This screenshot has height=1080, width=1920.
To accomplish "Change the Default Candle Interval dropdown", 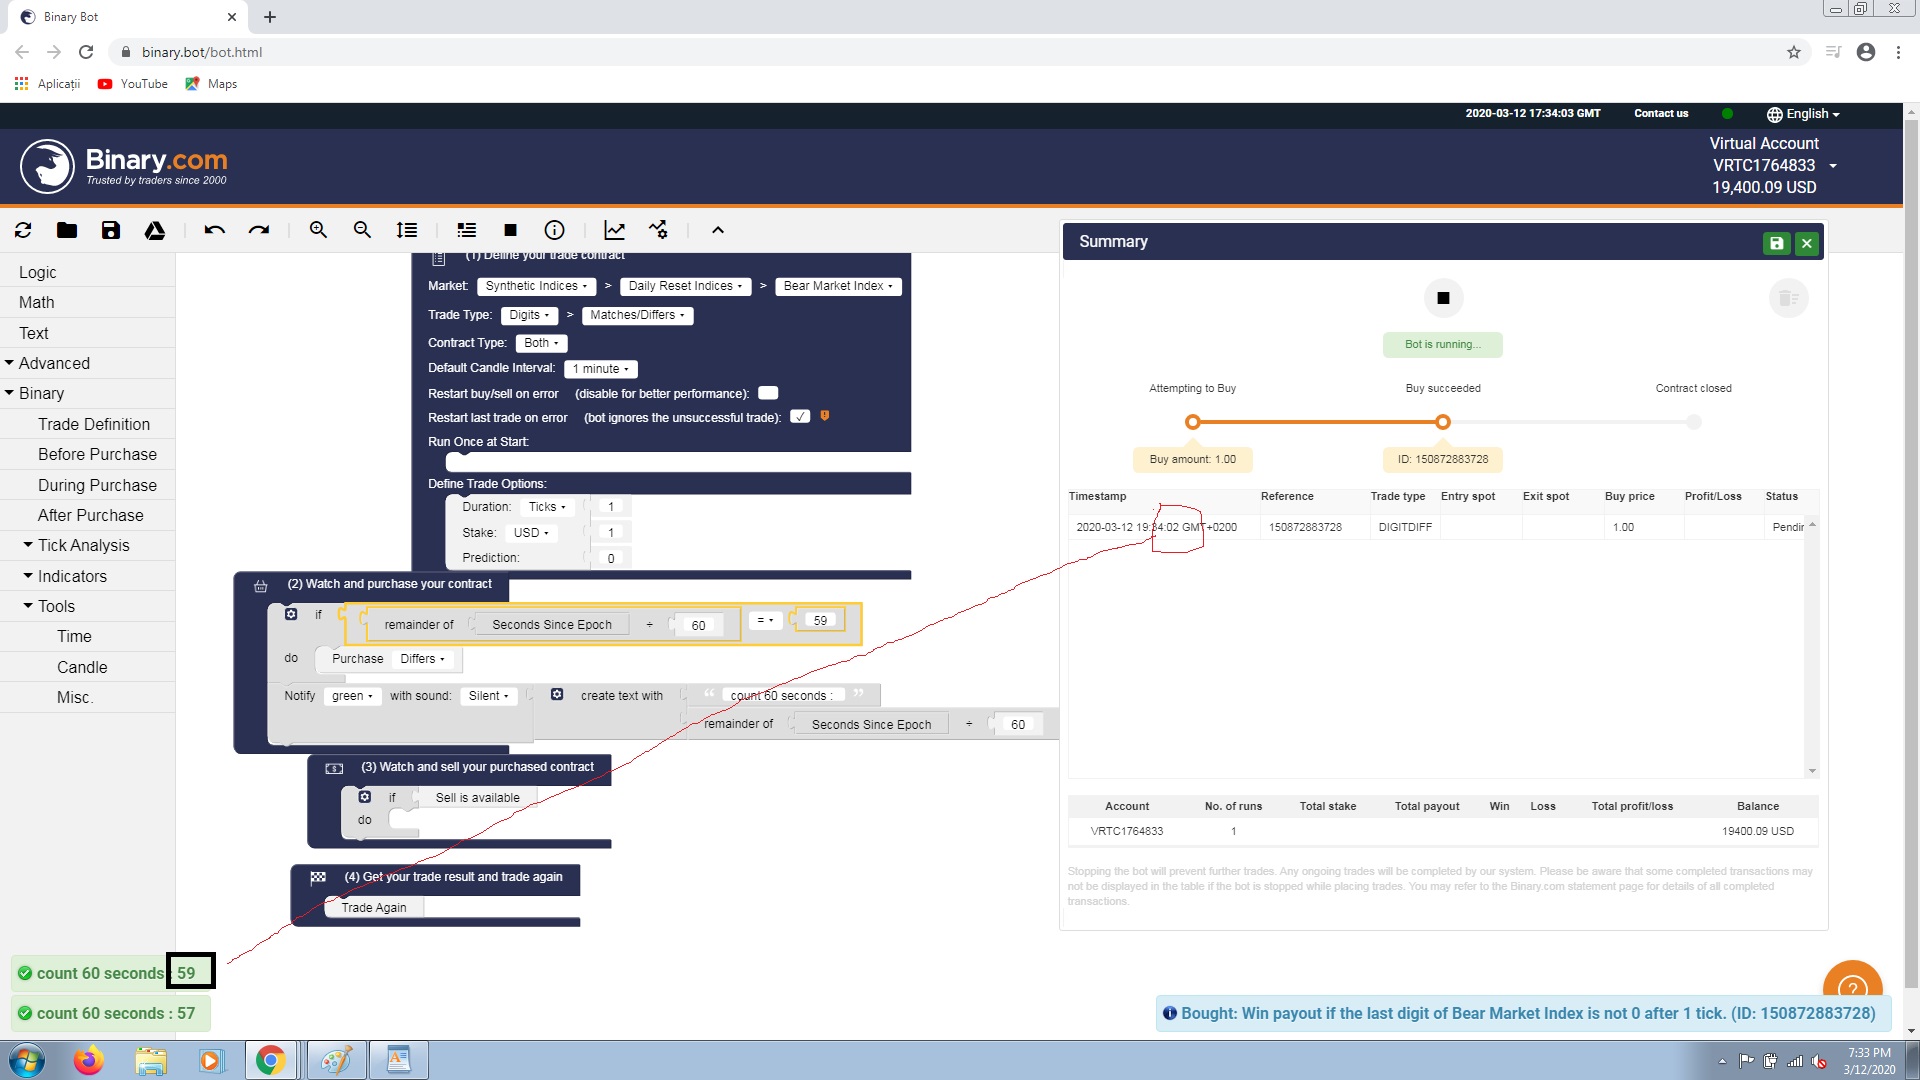I will [600, 368].
